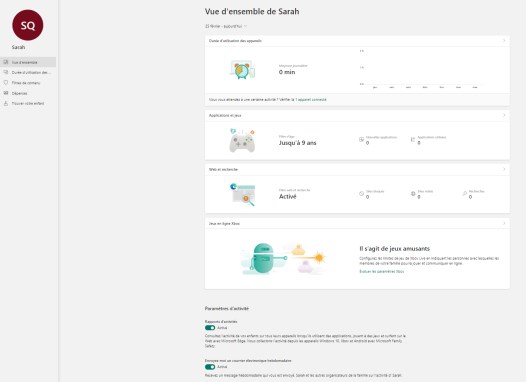Viewport: 526px width, 382px height.
Task: Click the Xbox settings link under 'jeux amusants'
Action: [381, 271]
